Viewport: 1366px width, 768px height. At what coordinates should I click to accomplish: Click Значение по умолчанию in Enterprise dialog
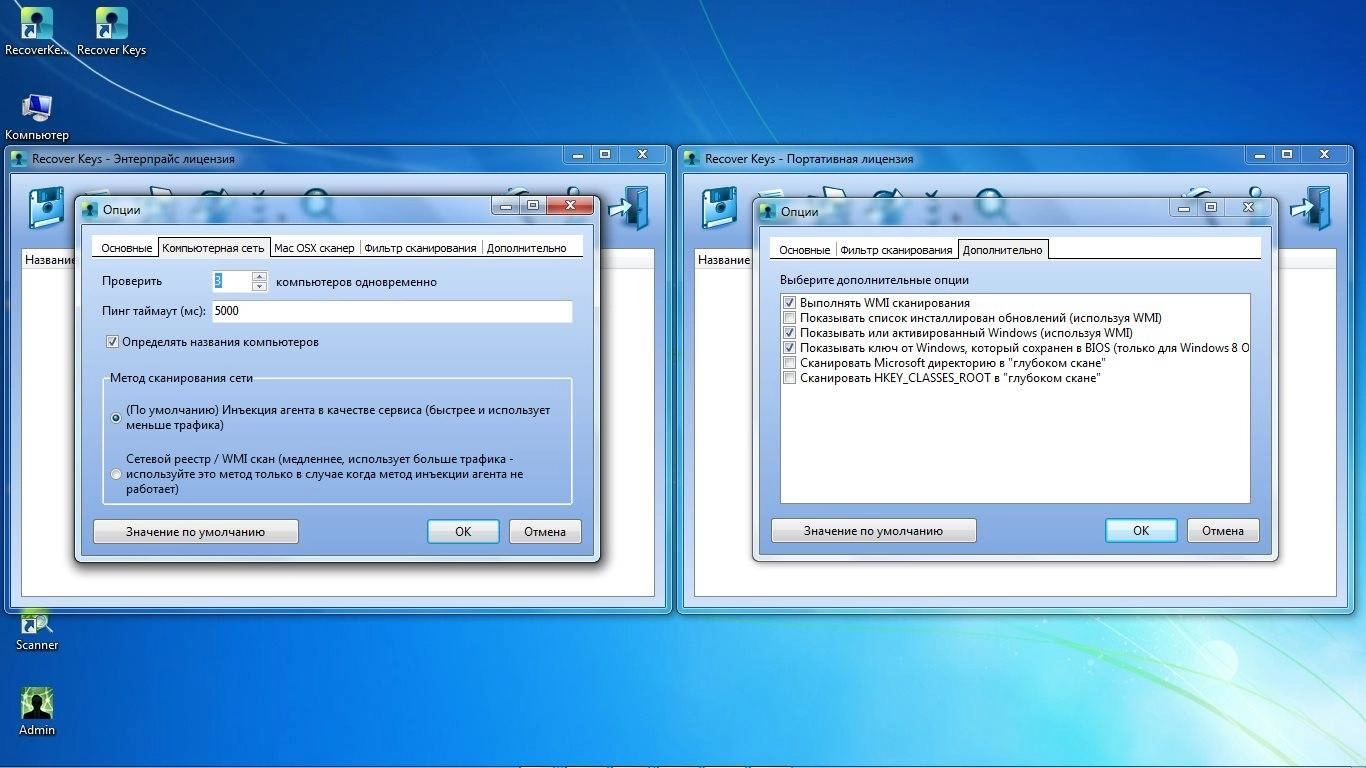pyautogui.click(x=196, y=531)
